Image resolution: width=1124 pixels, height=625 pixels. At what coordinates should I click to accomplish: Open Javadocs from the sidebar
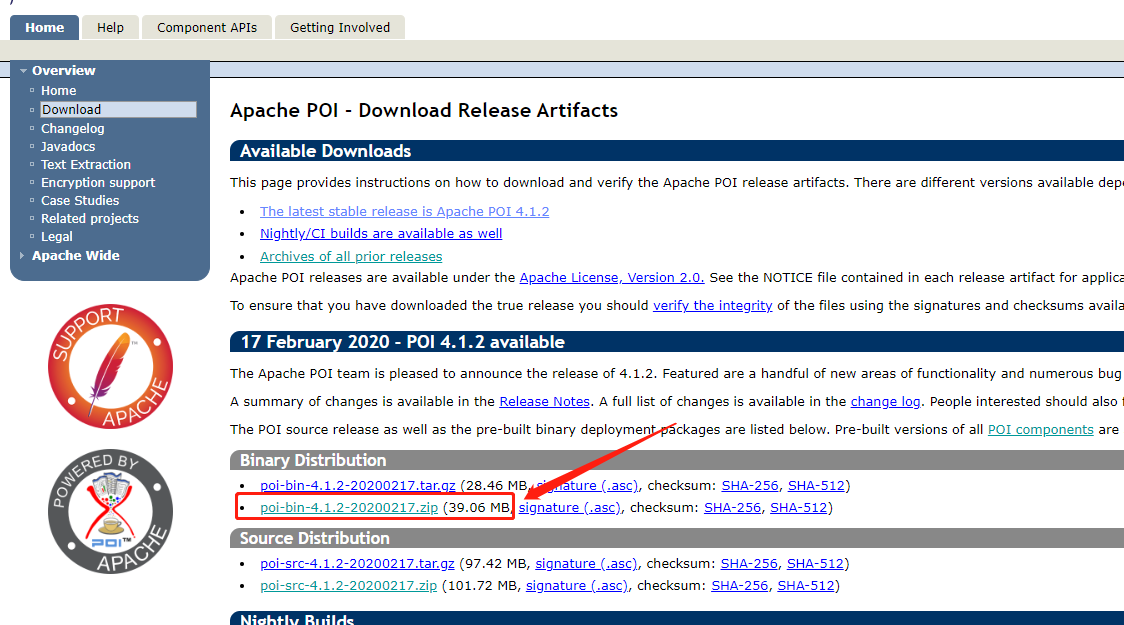[67, 147]
